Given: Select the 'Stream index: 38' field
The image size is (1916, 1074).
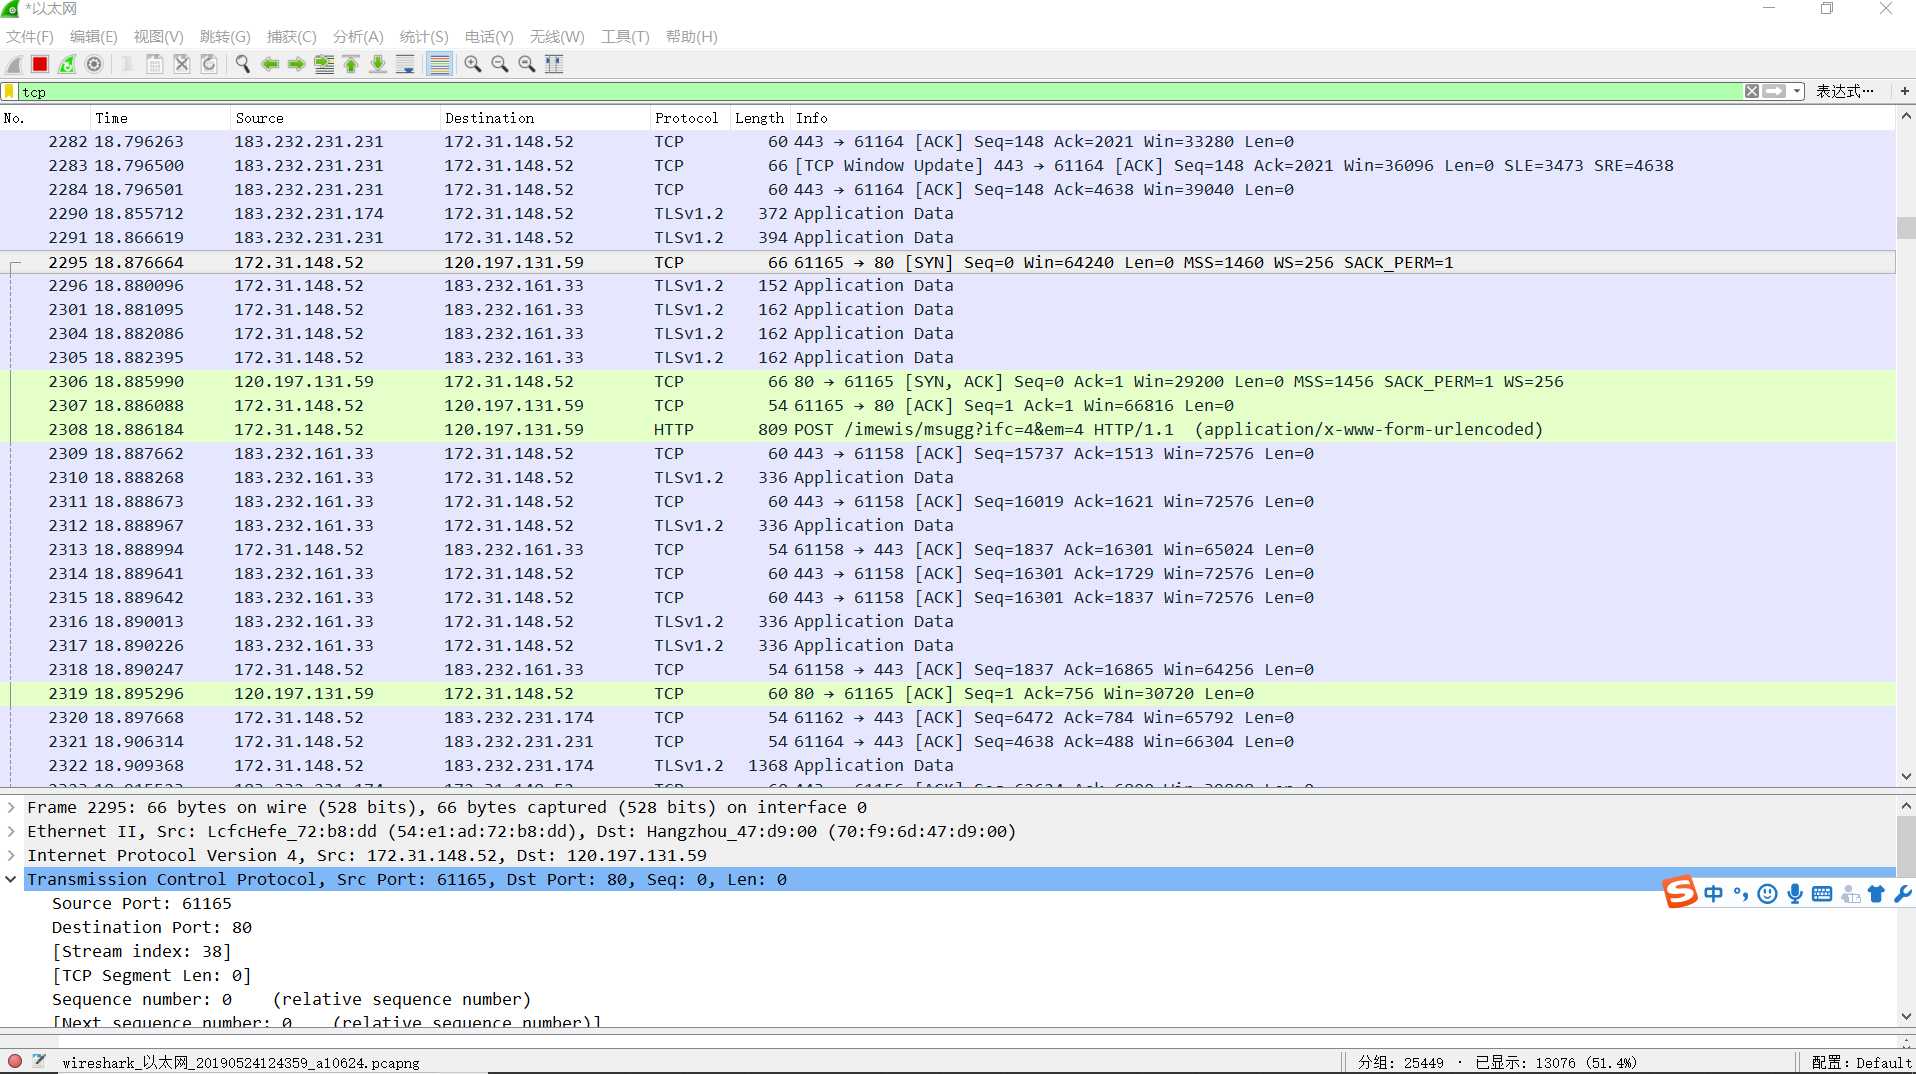Looking at the screenshot, I should (x=141, y=951).
